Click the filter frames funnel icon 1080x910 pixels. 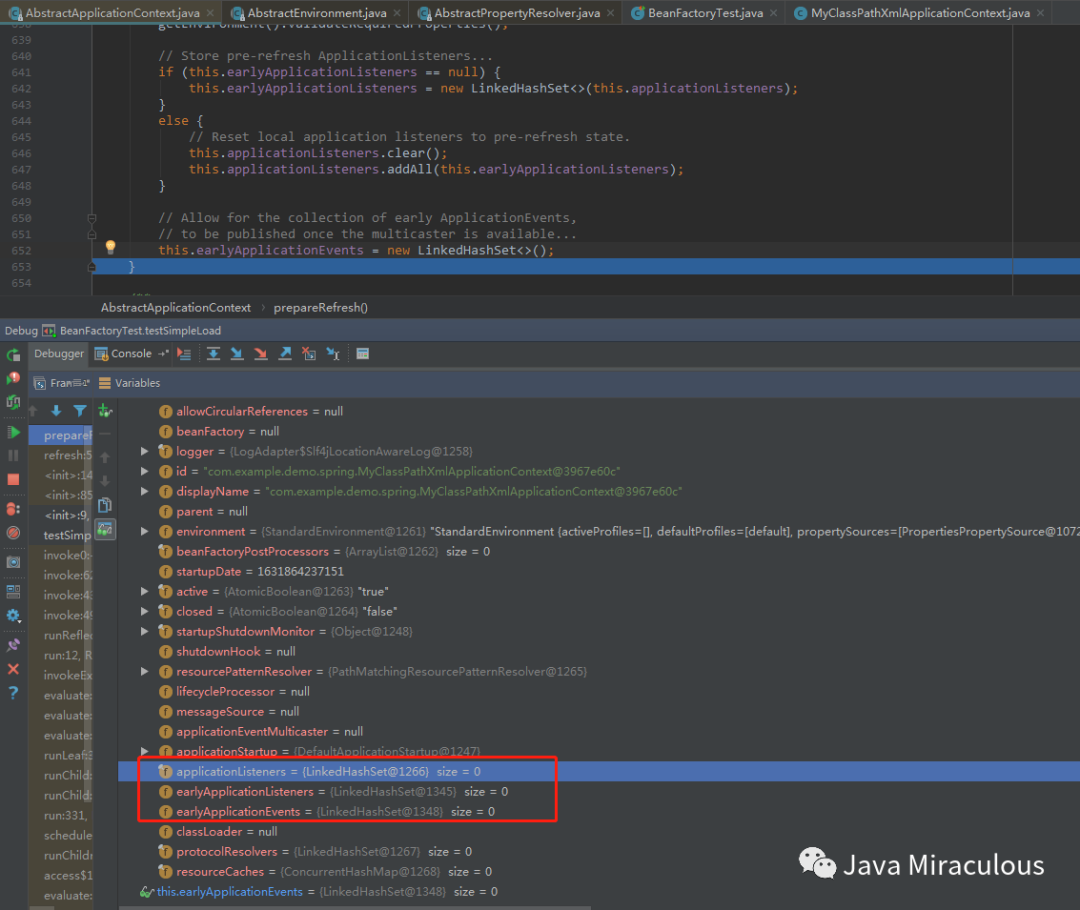[x=79, y=411]
